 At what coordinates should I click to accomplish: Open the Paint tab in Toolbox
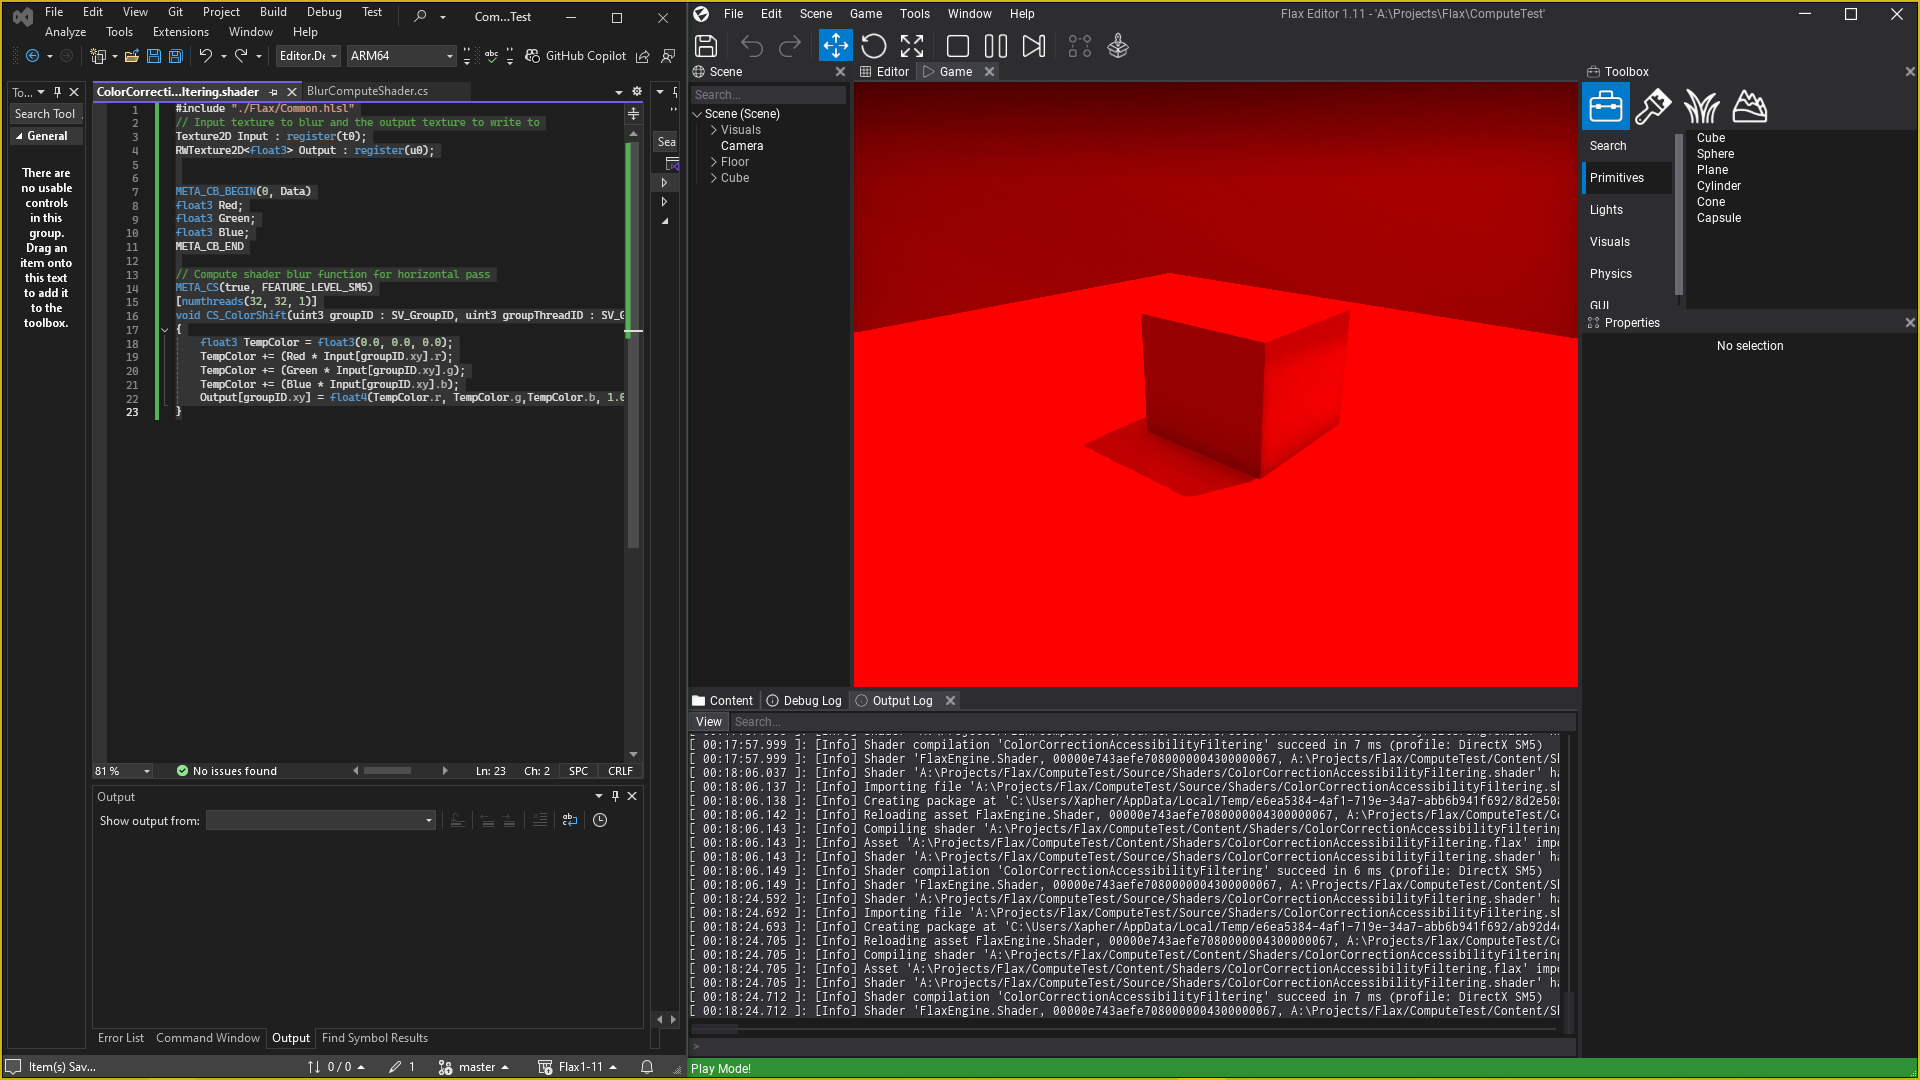tap(1653, 107)
